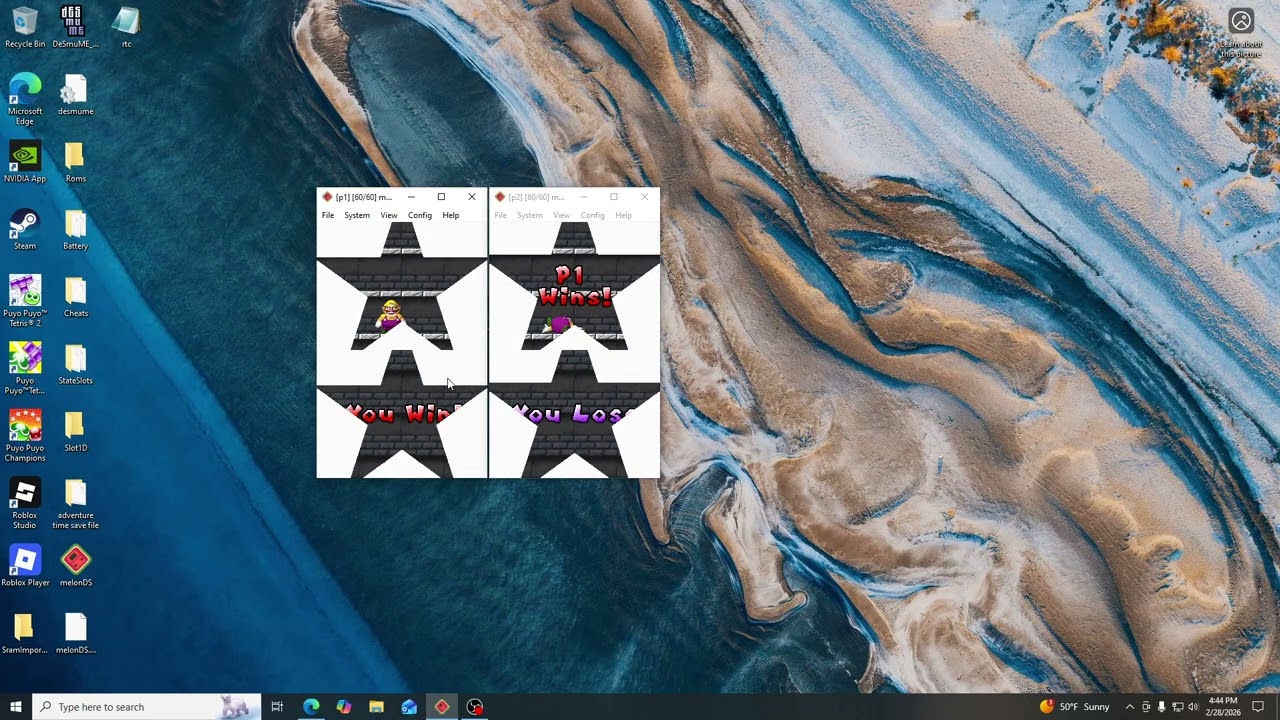Open File menu in p2 window
1280x720 pixels.
(500, 215)
